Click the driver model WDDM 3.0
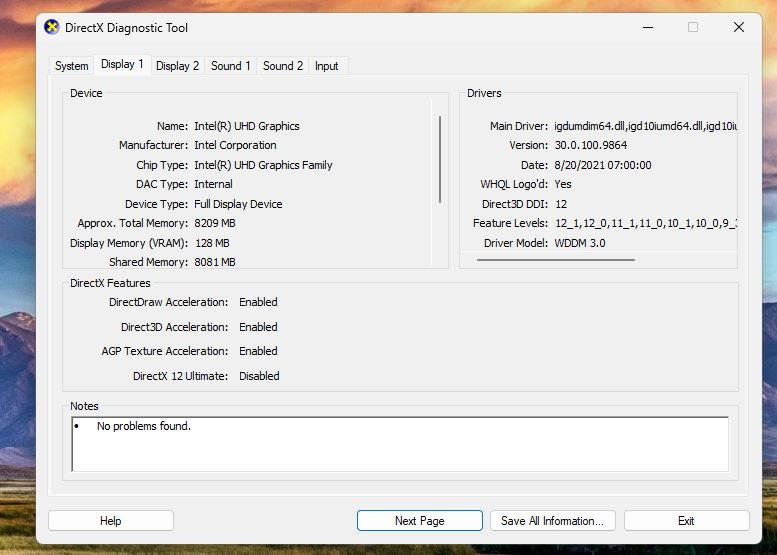The height and width of the screenshot is (555, 777). tap(580, 243)
